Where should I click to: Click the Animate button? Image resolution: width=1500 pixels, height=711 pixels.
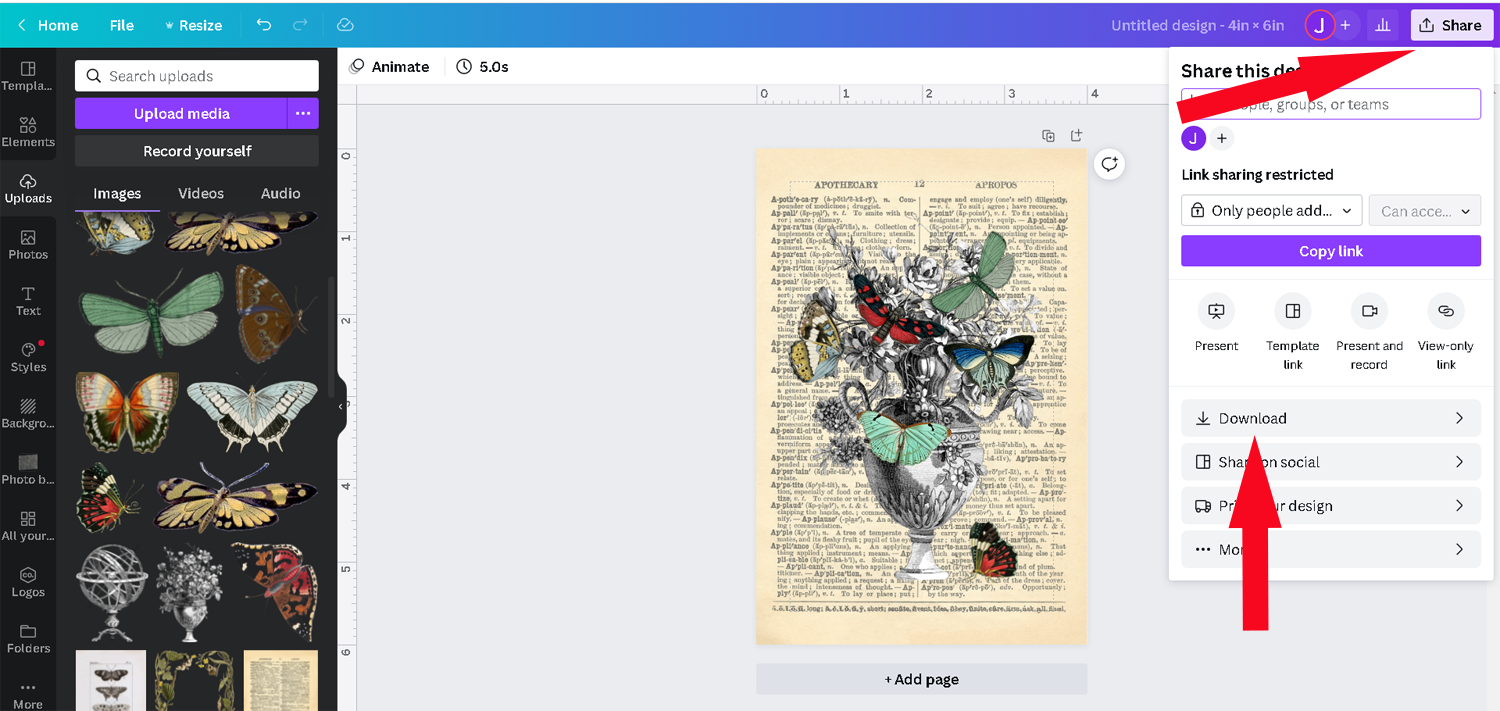pos(389,67)
